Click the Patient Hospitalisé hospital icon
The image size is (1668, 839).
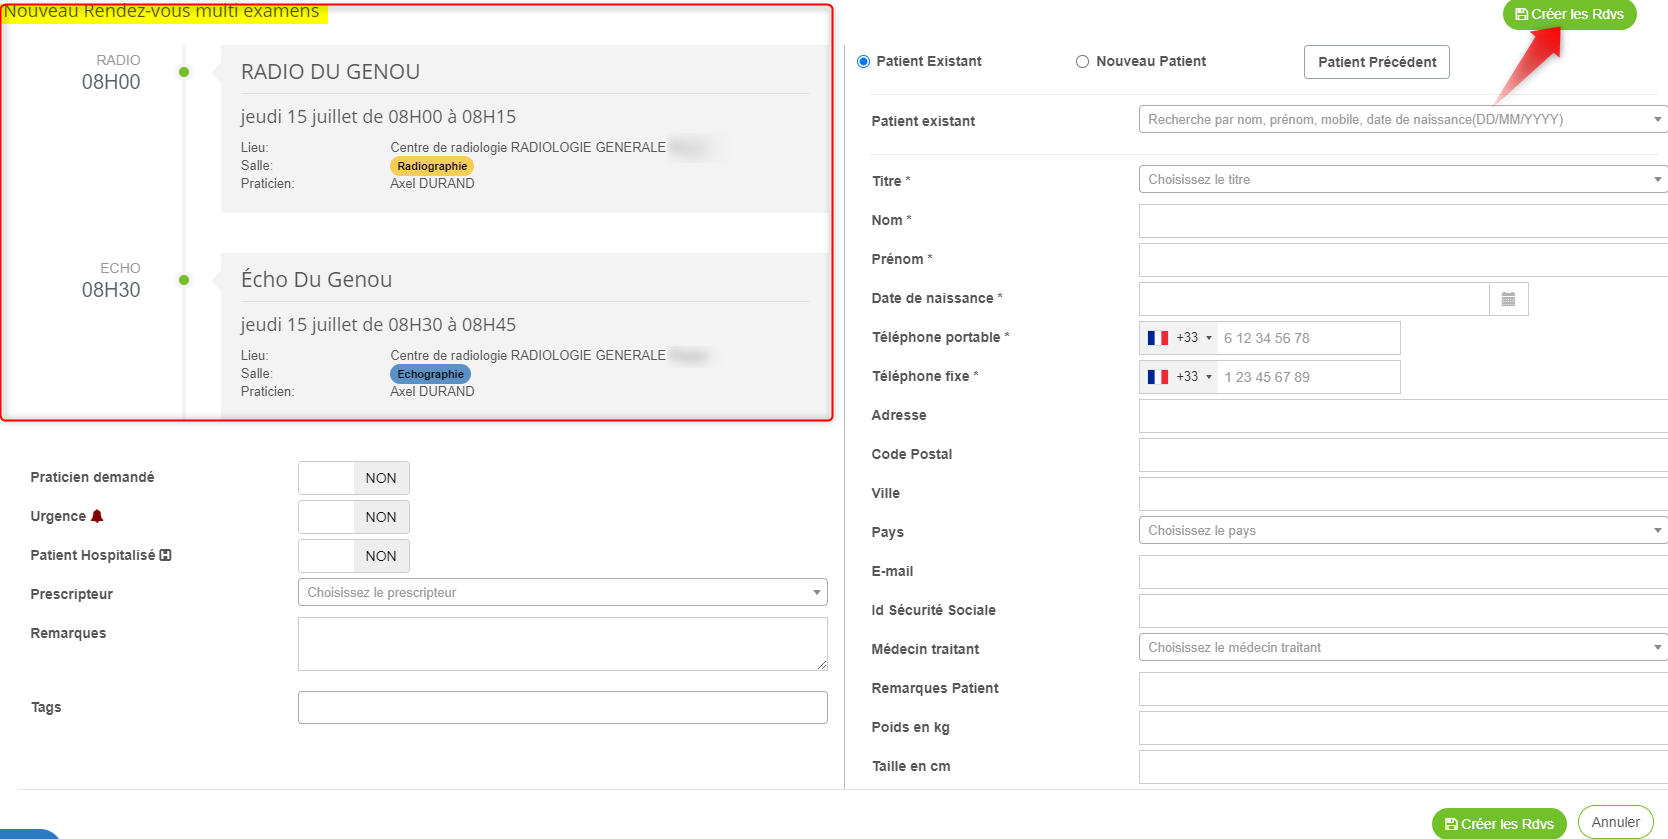(x=166, y=555)
